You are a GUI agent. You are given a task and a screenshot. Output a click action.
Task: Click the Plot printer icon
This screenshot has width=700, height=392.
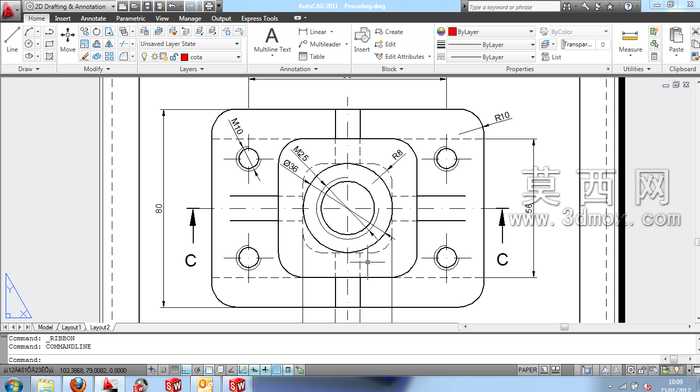[x=208, y=6]
